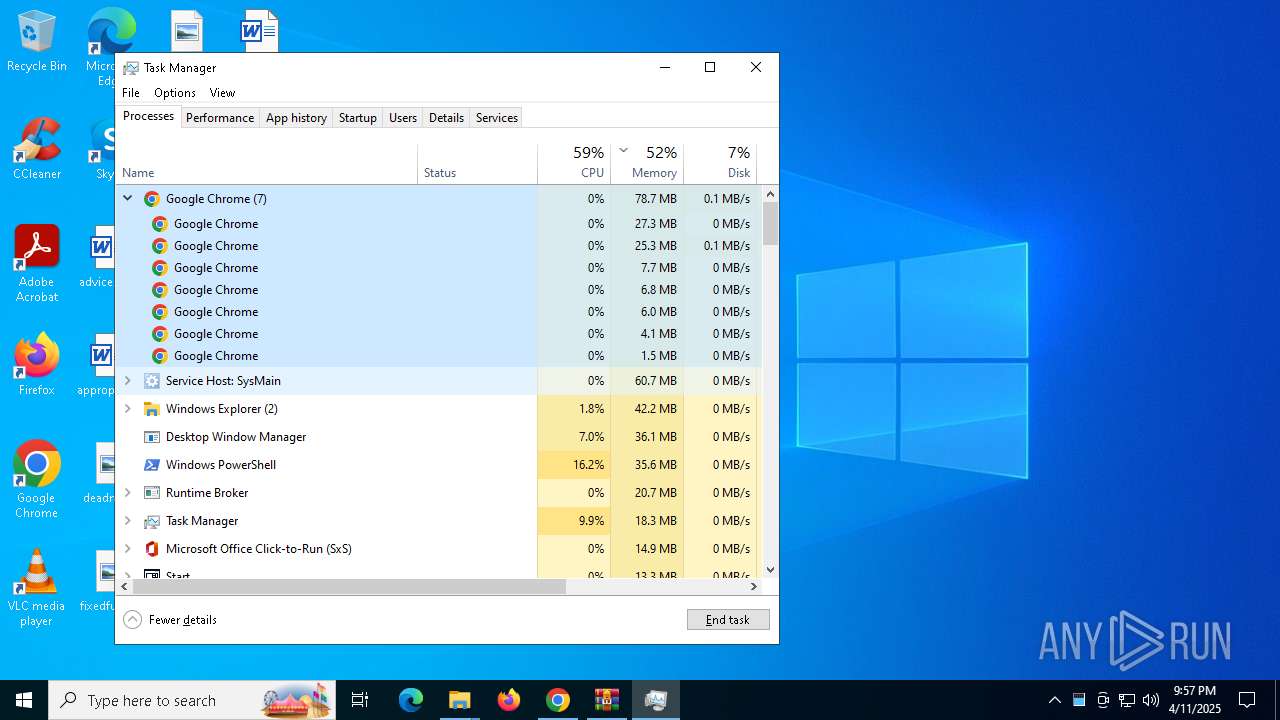Open Task View on the taskbar
Image resolution: width=1280 pixels, height=720 pixels.
pos(360,700)
